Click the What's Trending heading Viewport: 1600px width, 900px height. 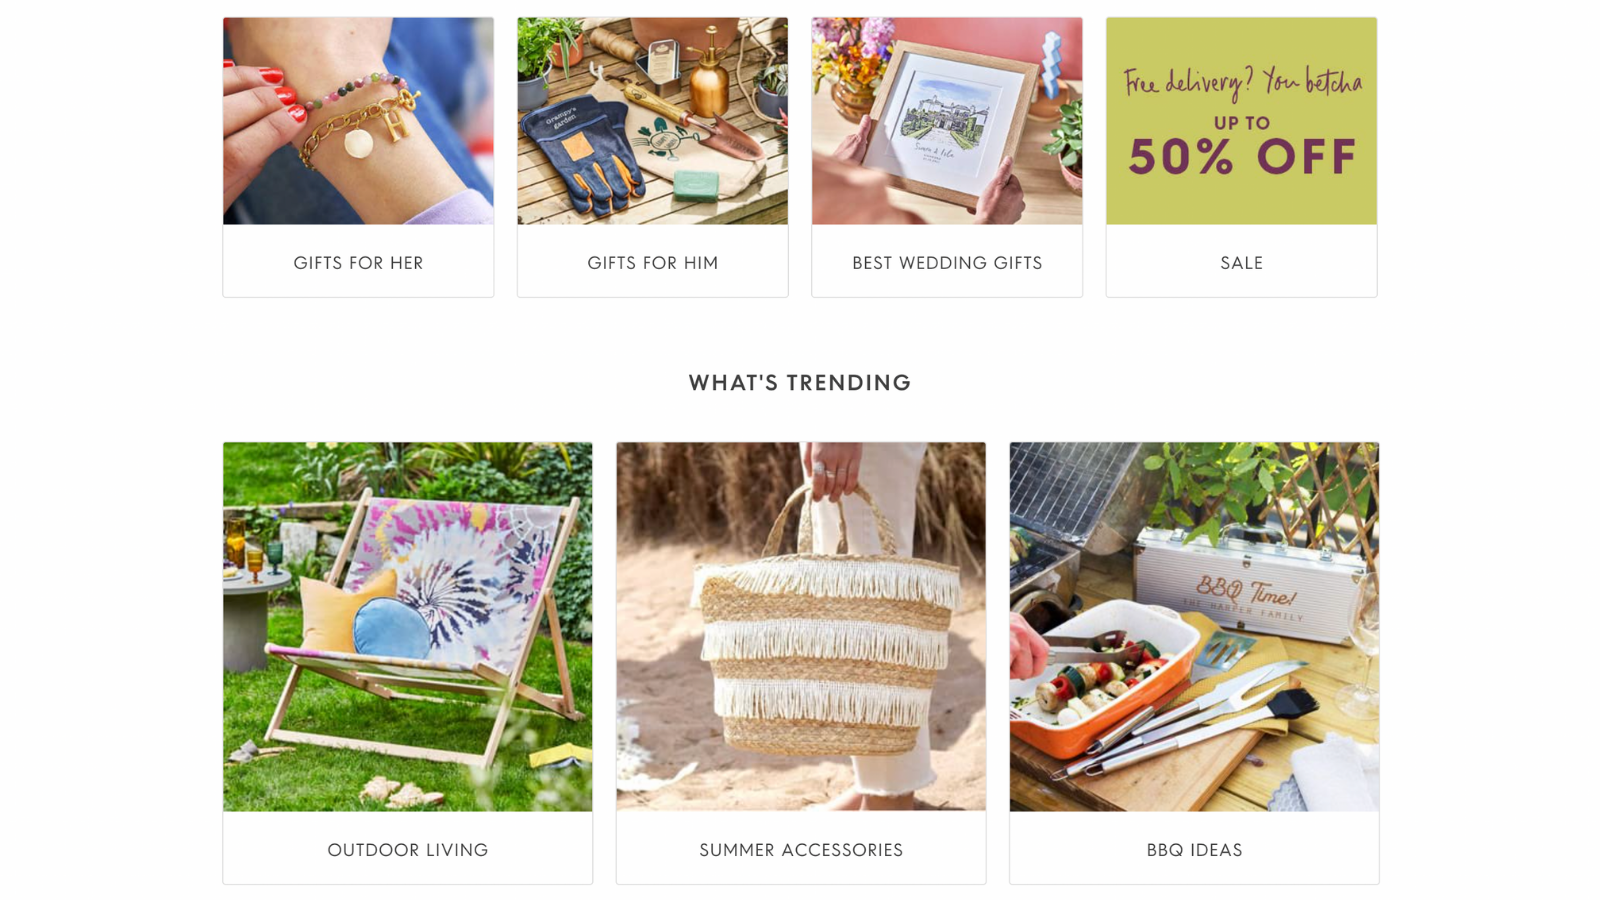(x=800, y=383)
